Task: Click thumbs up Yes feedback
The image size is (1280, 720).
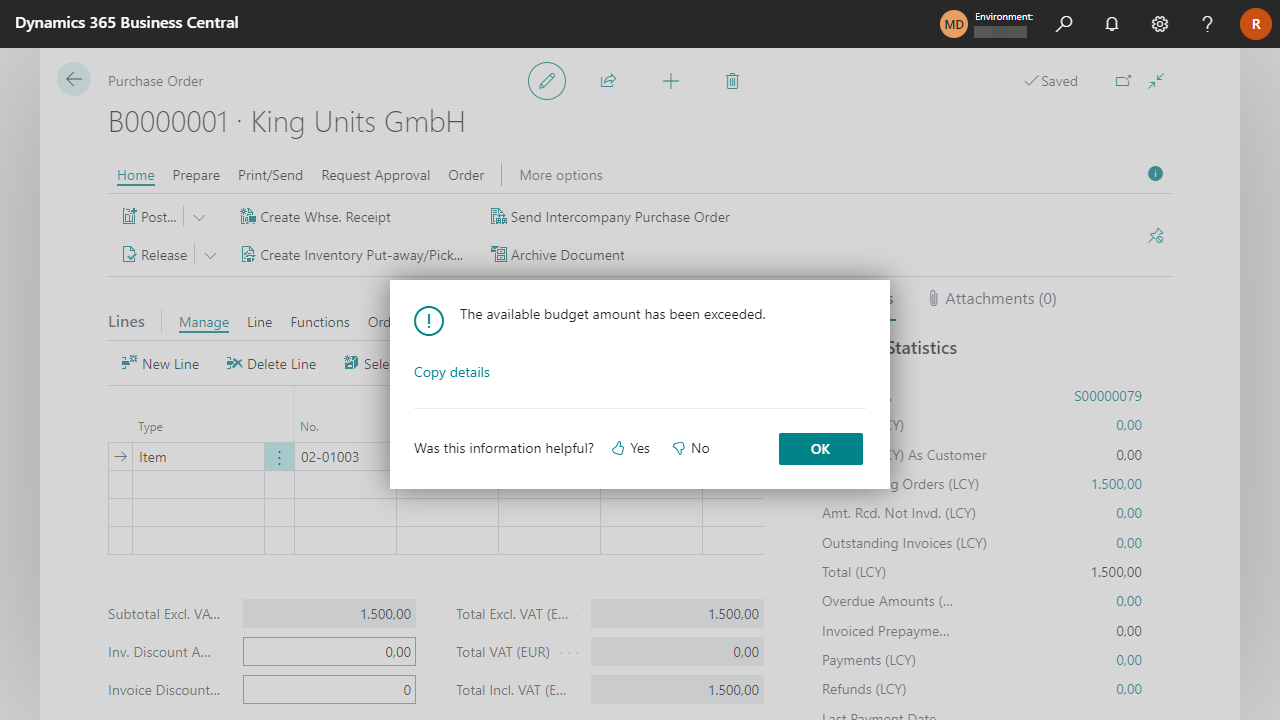Action: [631, 449]
